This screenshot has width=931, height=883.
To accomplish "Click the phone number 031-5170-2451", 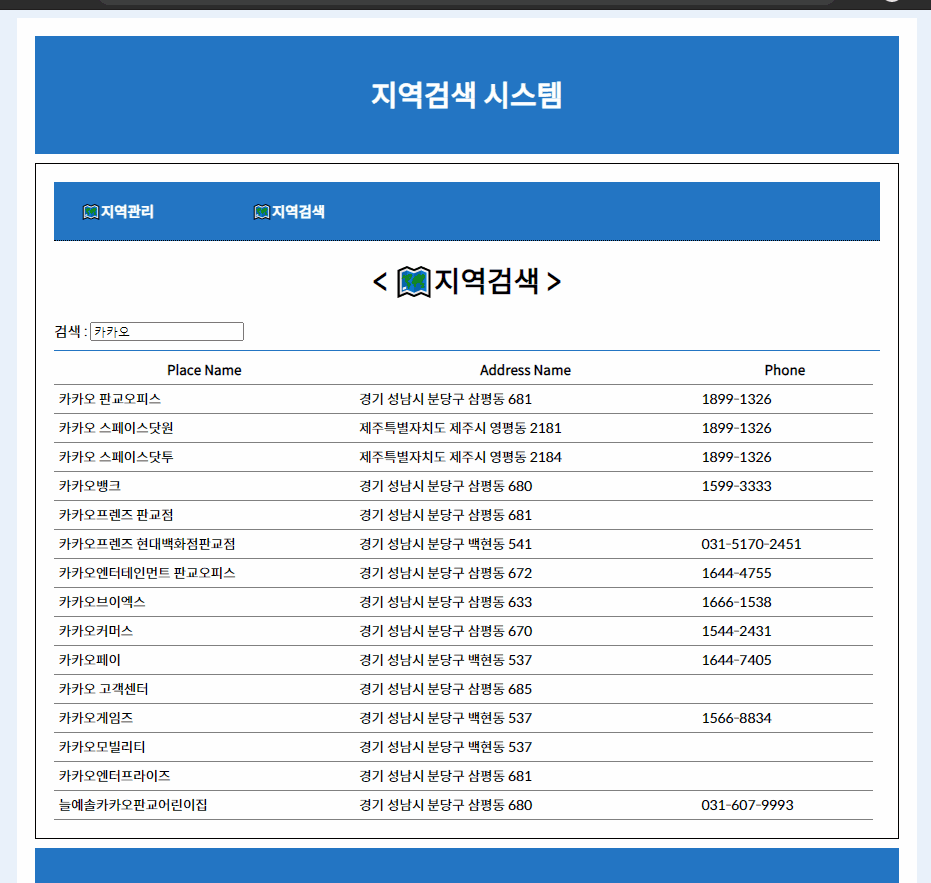I will [751, 544].
